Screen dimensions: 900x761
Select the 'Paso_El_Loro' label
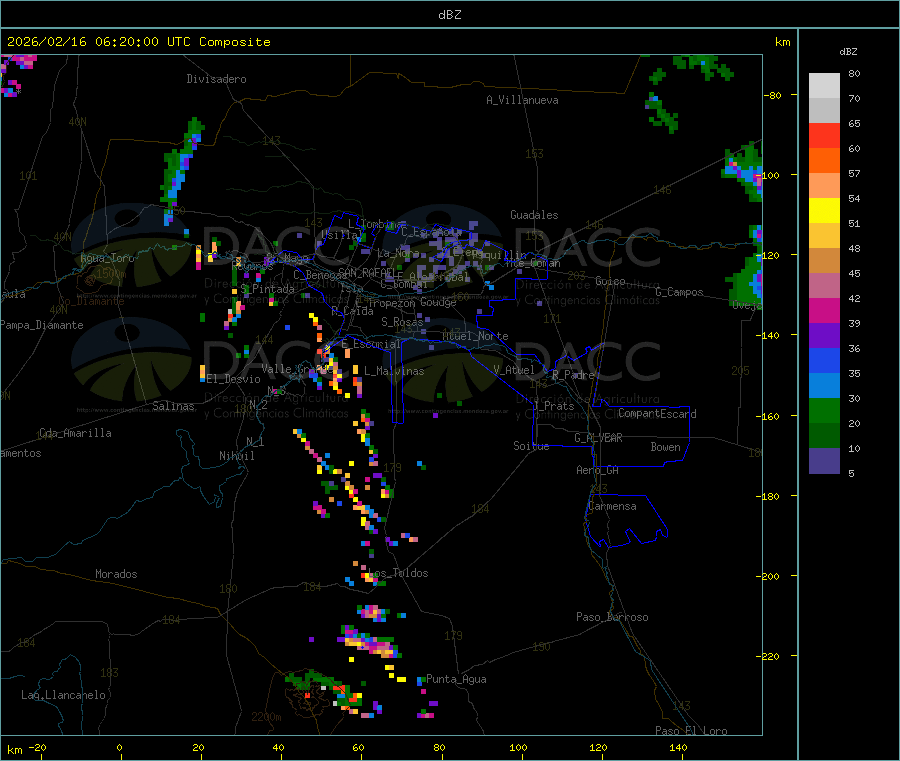coord(691,731)
